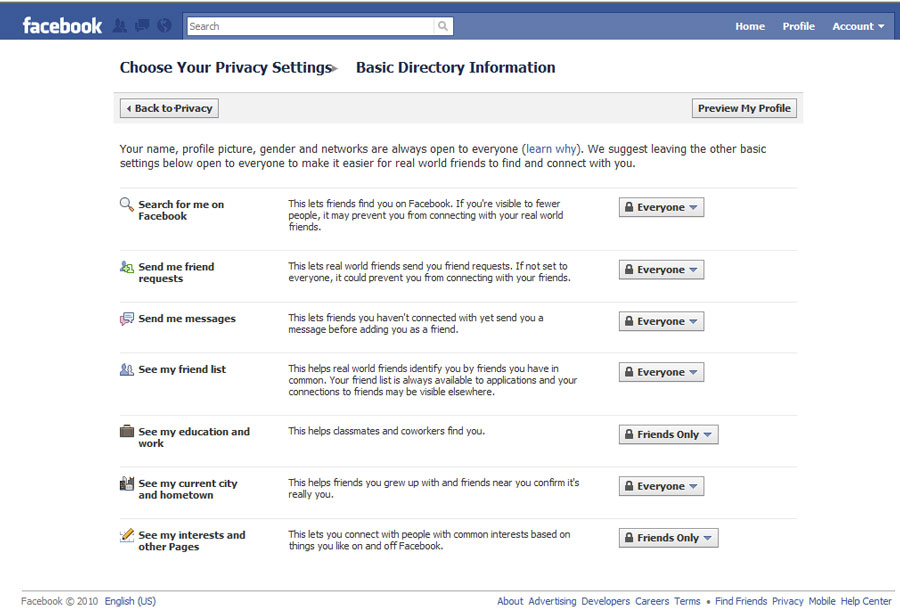Click the icon beside Send me friend requests
The image size is (900, 614).
pos(126,267)
